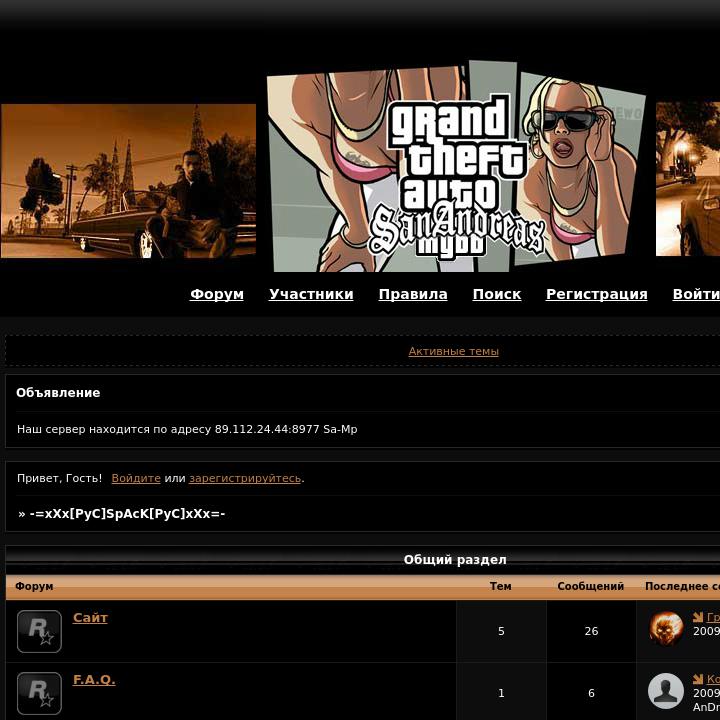Click the Войти login link in navigation
The width and height of the screenshot is (720, 720).
pyautogui.click(x=696, y=294)
